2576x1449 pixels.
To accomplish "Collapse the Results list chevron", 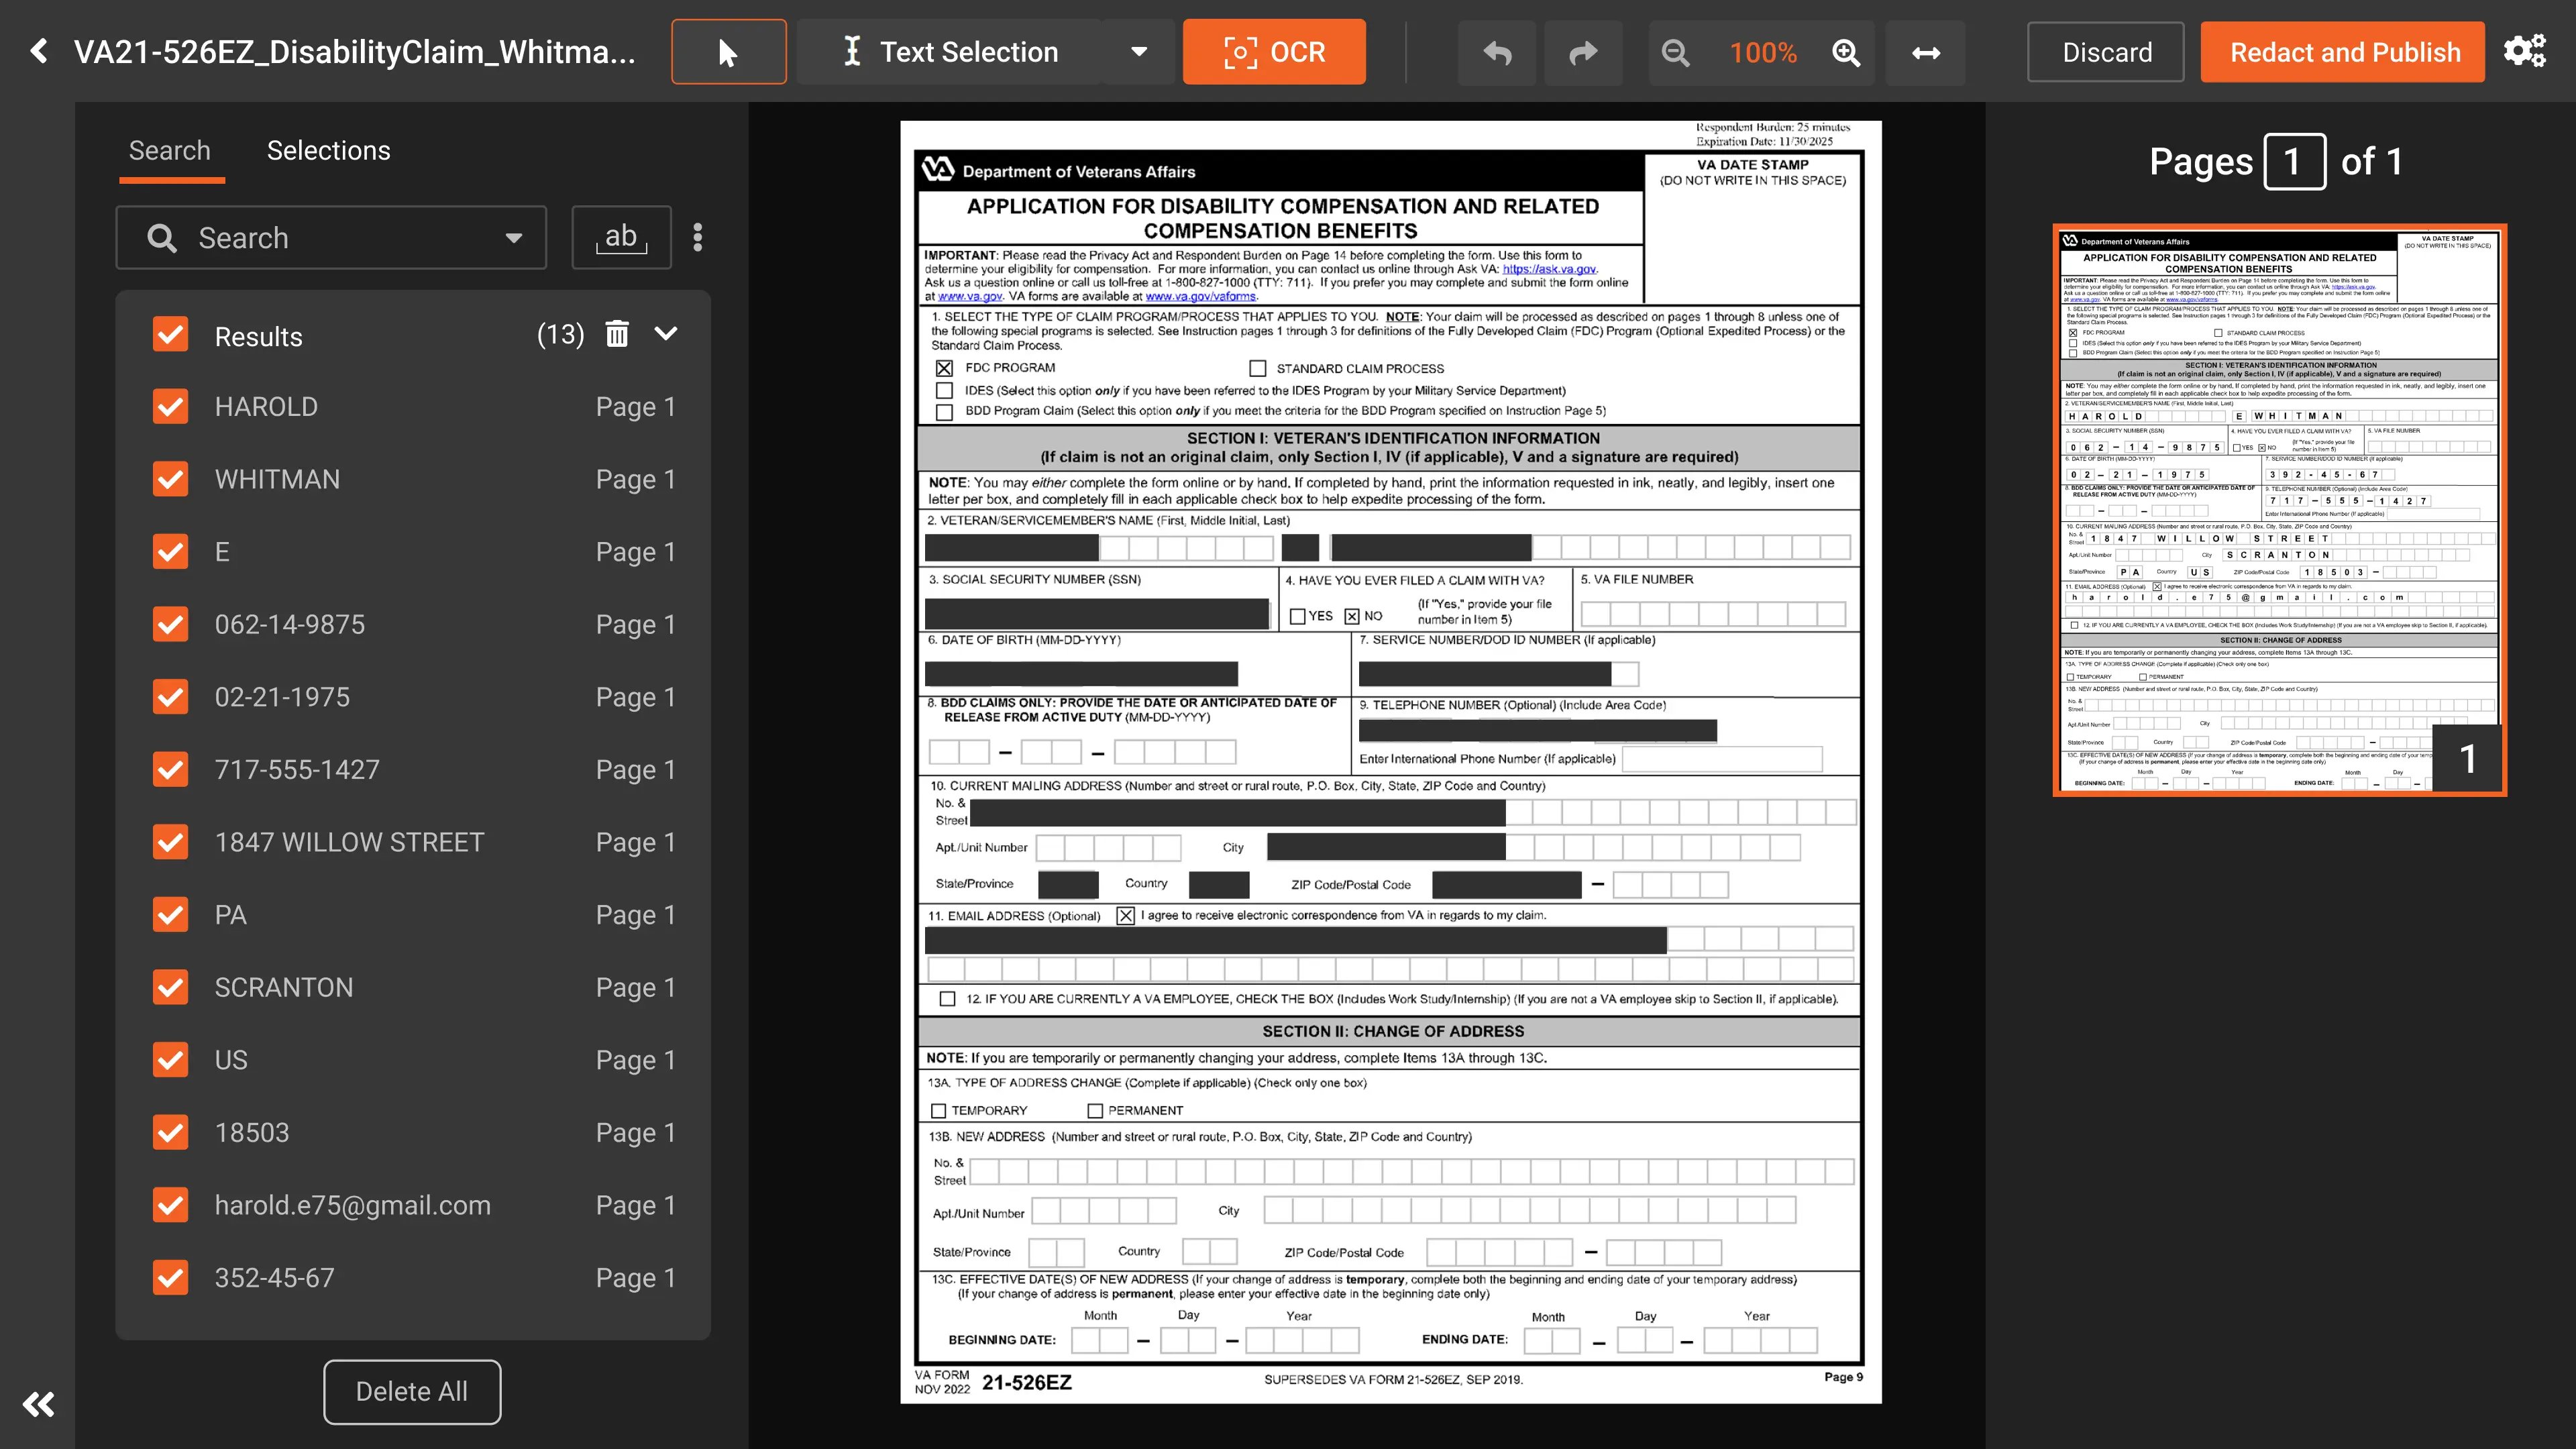I will point(666,334).
